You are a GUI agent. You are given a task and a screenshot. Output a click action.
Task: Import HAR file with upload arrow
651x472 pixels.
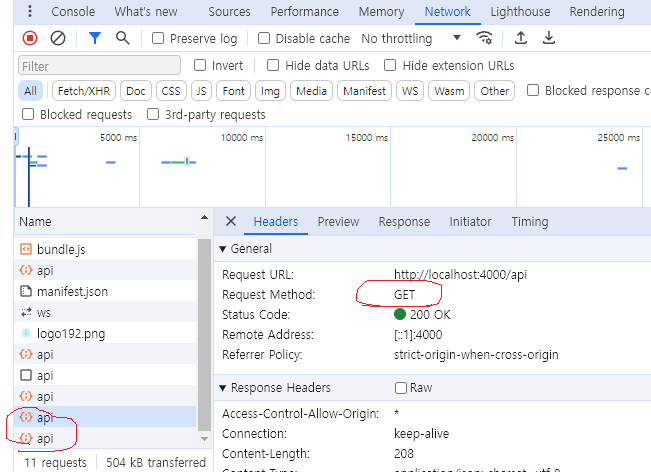point(521,38)
